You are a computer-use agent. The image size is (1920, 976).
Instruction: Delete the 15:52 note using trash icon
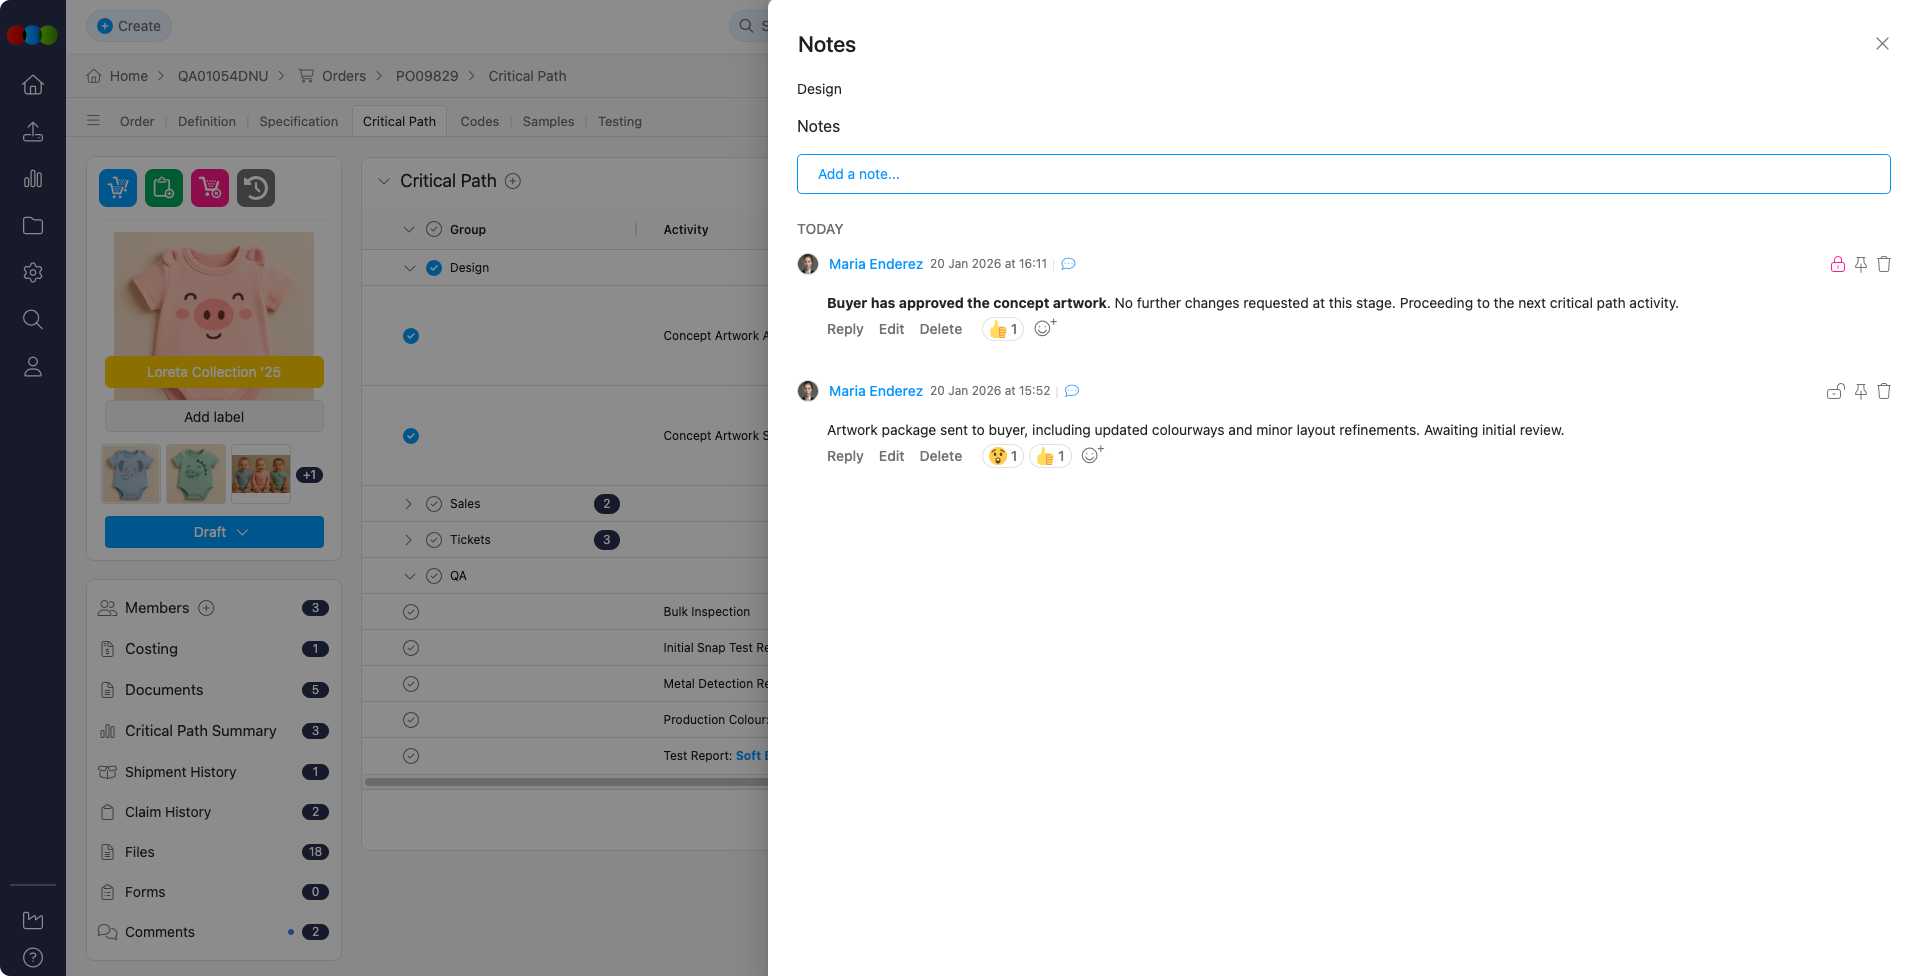1883,392
